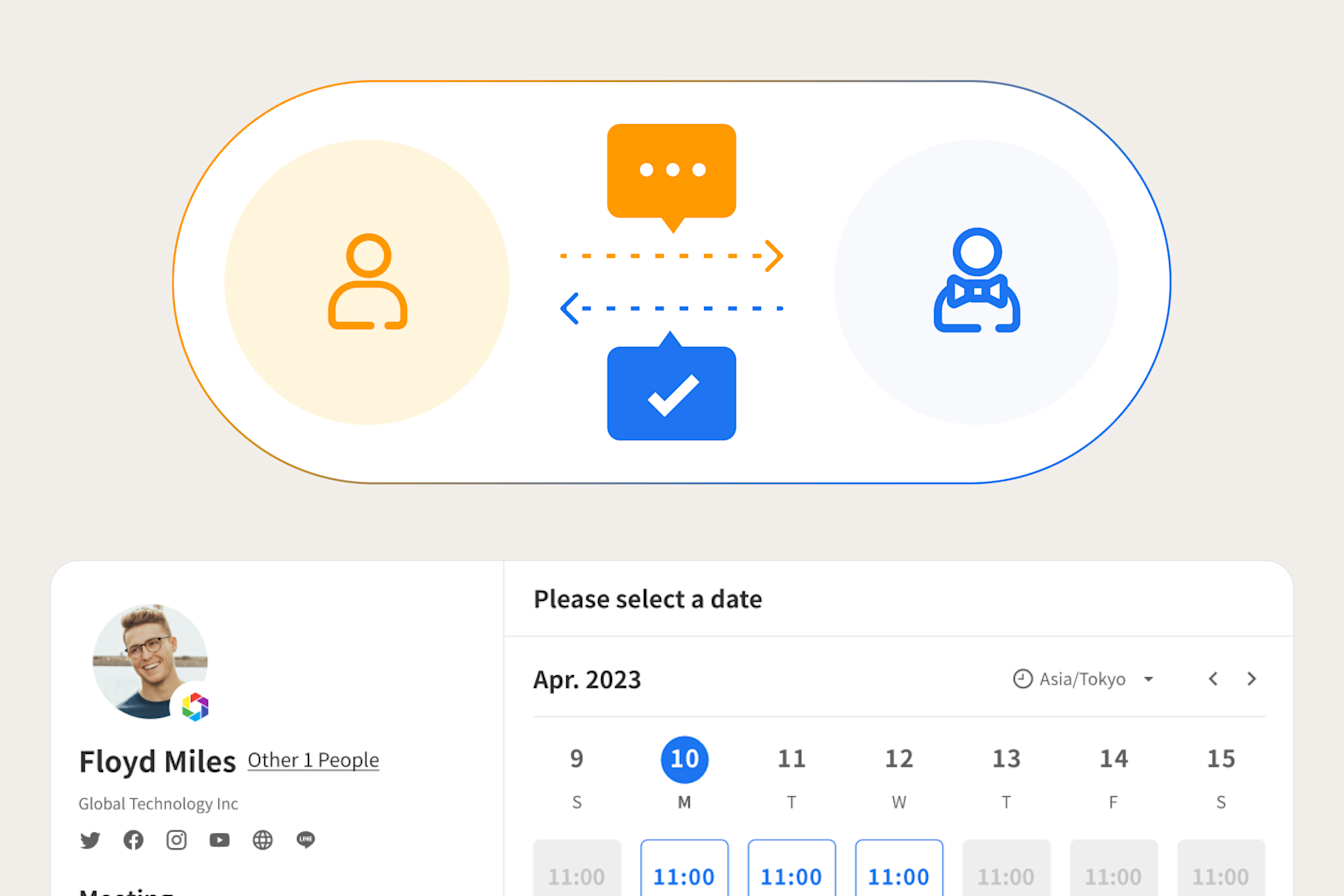Click the YouTube channel icon
Viewport: 1344px width, 896px height.
[219, 840]
